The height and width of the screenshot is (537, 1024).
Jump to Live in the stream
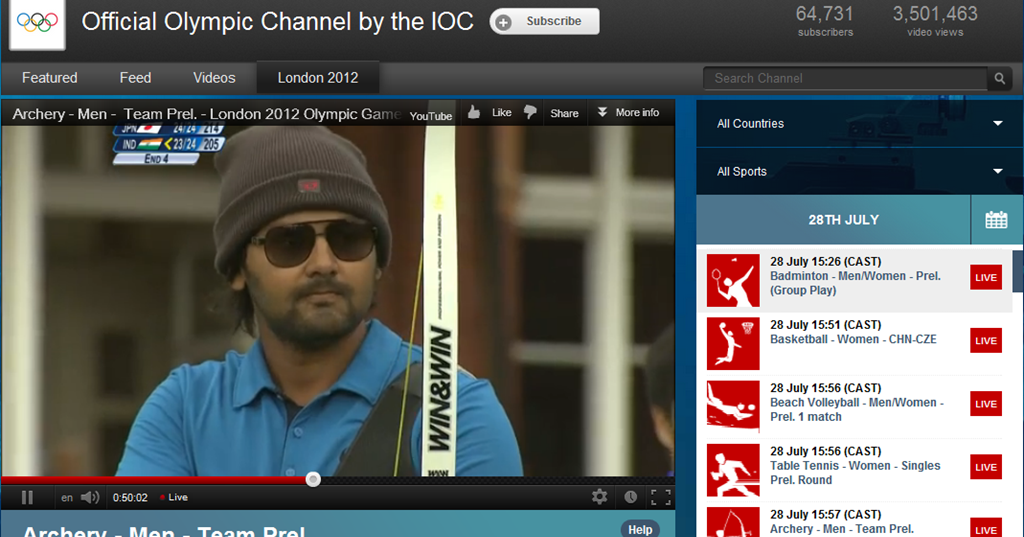pyautogui.click(x=174, y=498)
